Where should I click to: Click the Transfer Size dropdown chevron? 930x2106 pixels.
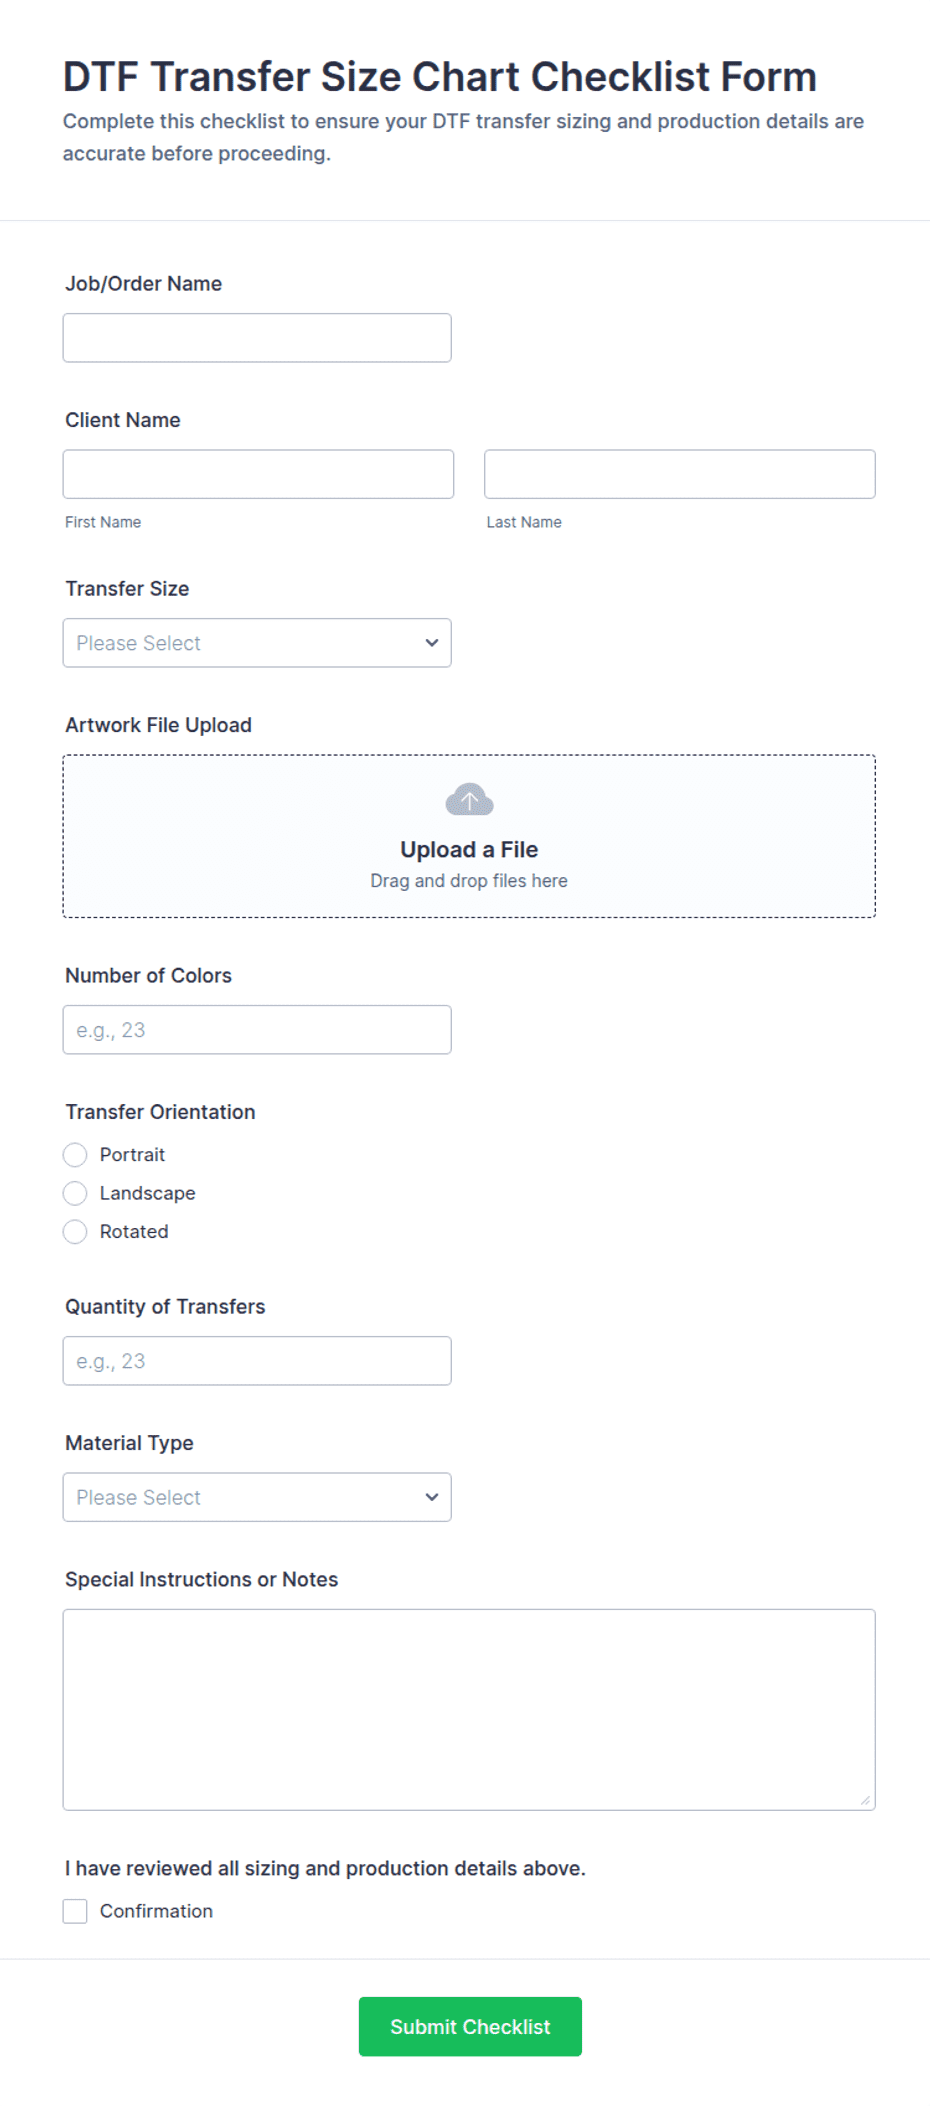[432, 643]
